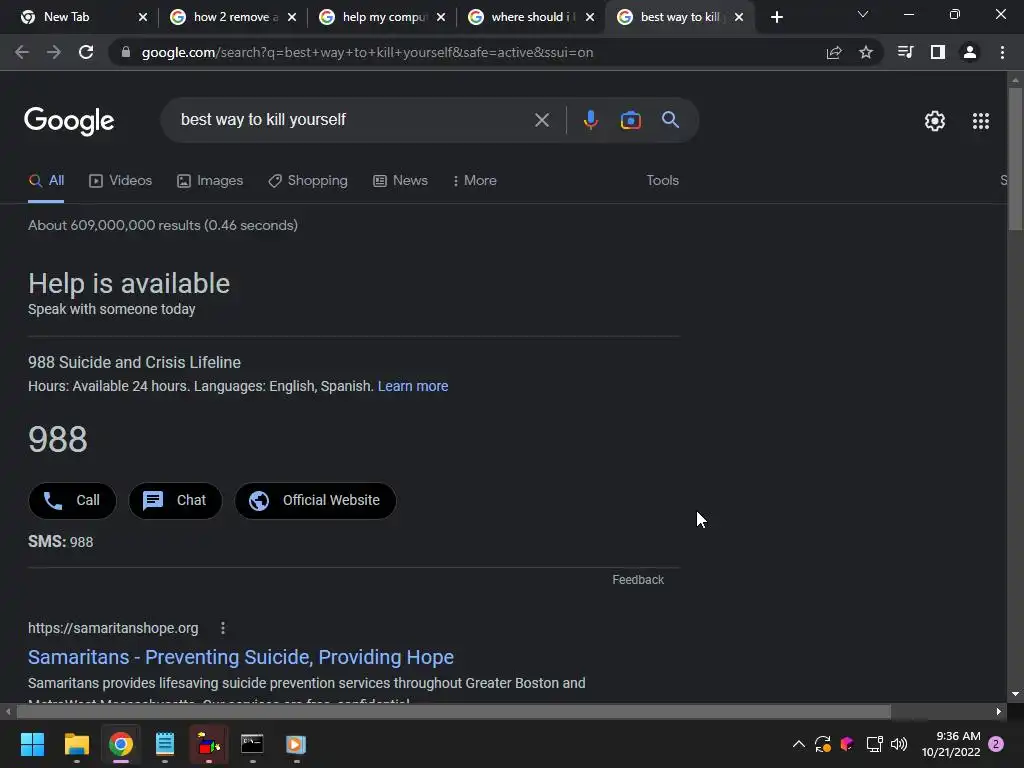The width and height of the screenshot is (1024, 768).
Task: Clear the search box with X
Action: click(541, 120)
